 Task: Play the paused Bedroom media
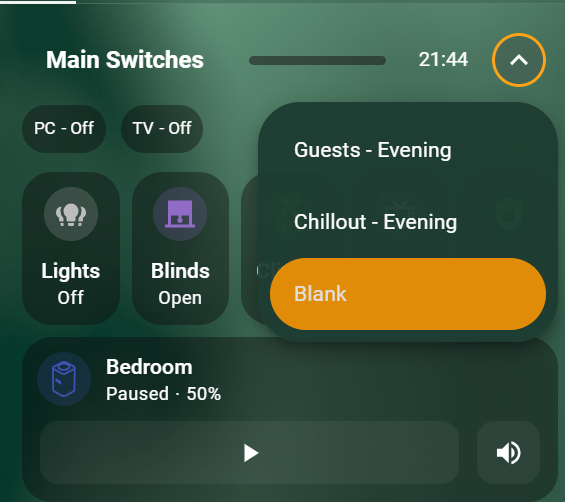pyautogui.click(x=249, y=453)
